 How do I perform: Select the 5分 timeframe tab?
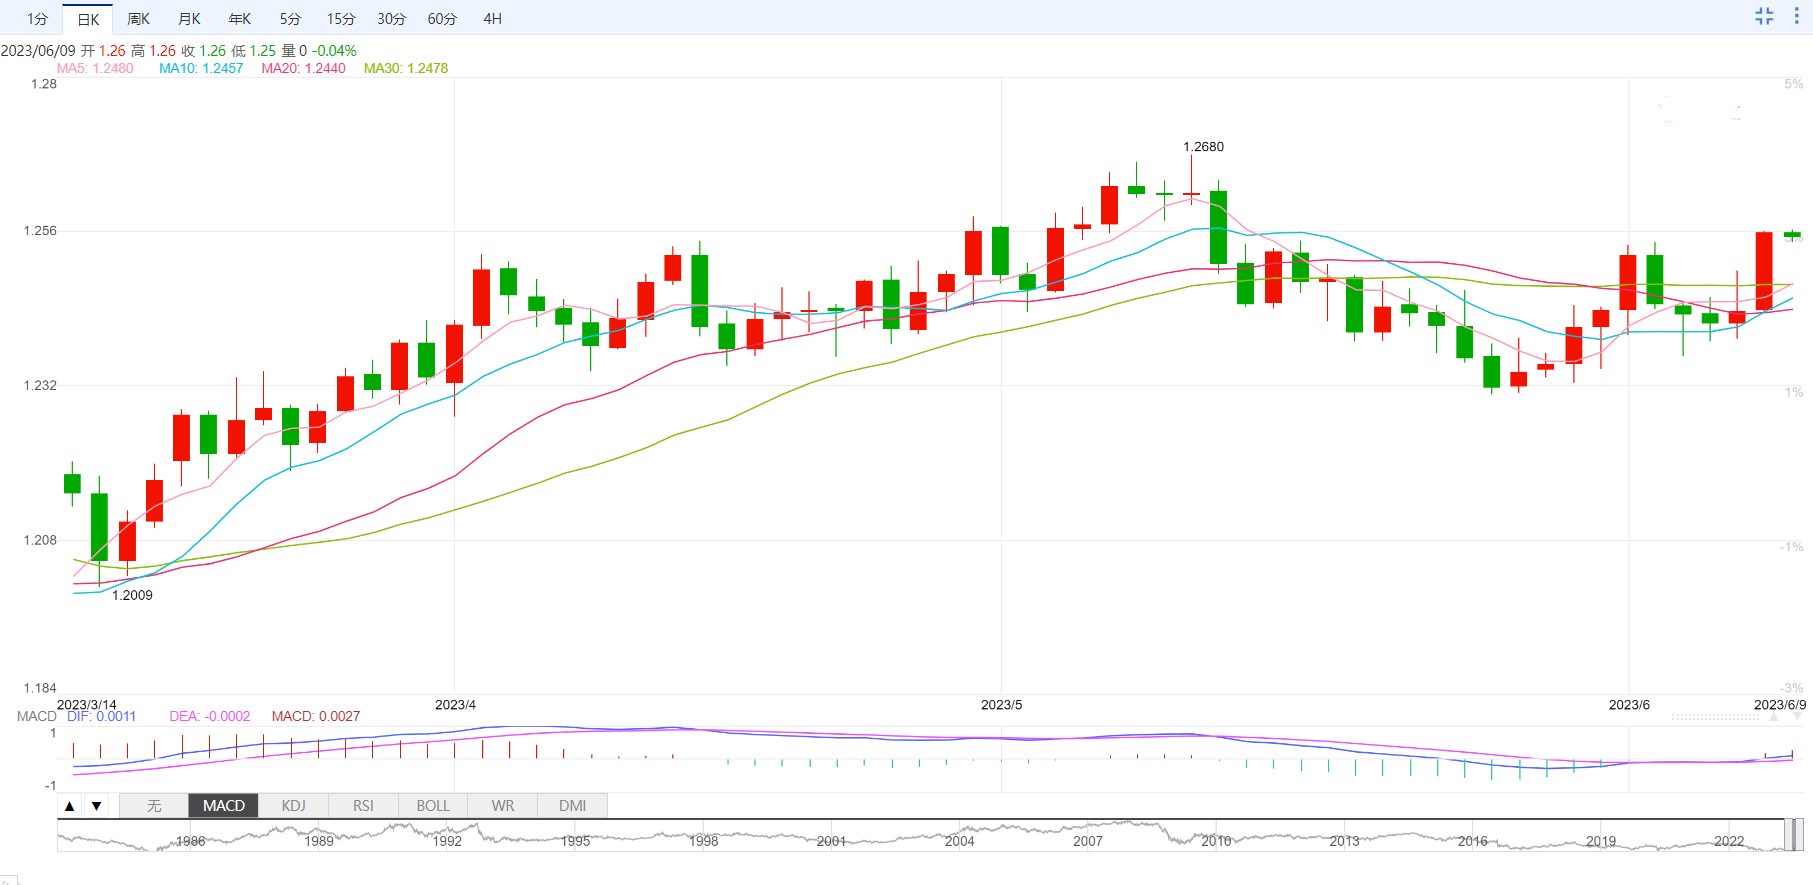pyautogui.click(x=290, y=19)
